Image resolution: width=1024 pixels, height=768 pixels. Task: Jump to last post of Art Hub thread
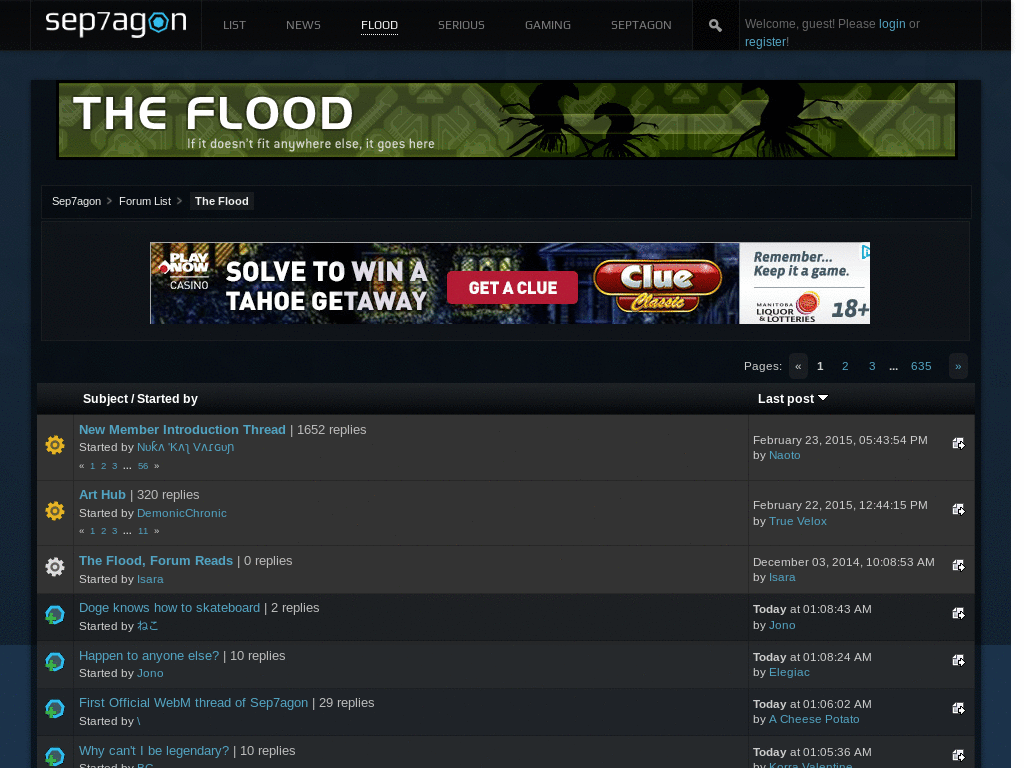pyautogui.click(x=958, y=509)
